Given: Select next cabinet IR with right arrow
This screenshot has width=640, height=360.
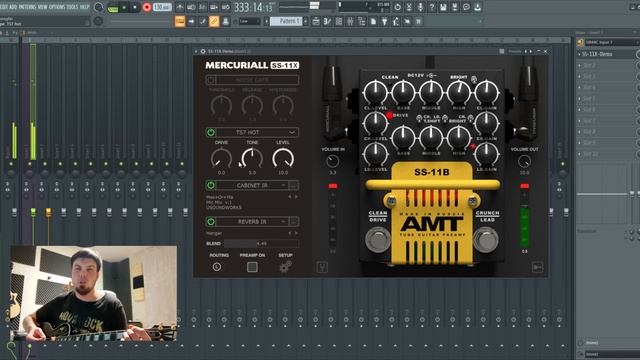Looking at the screenshot, I should coord(297,197).
